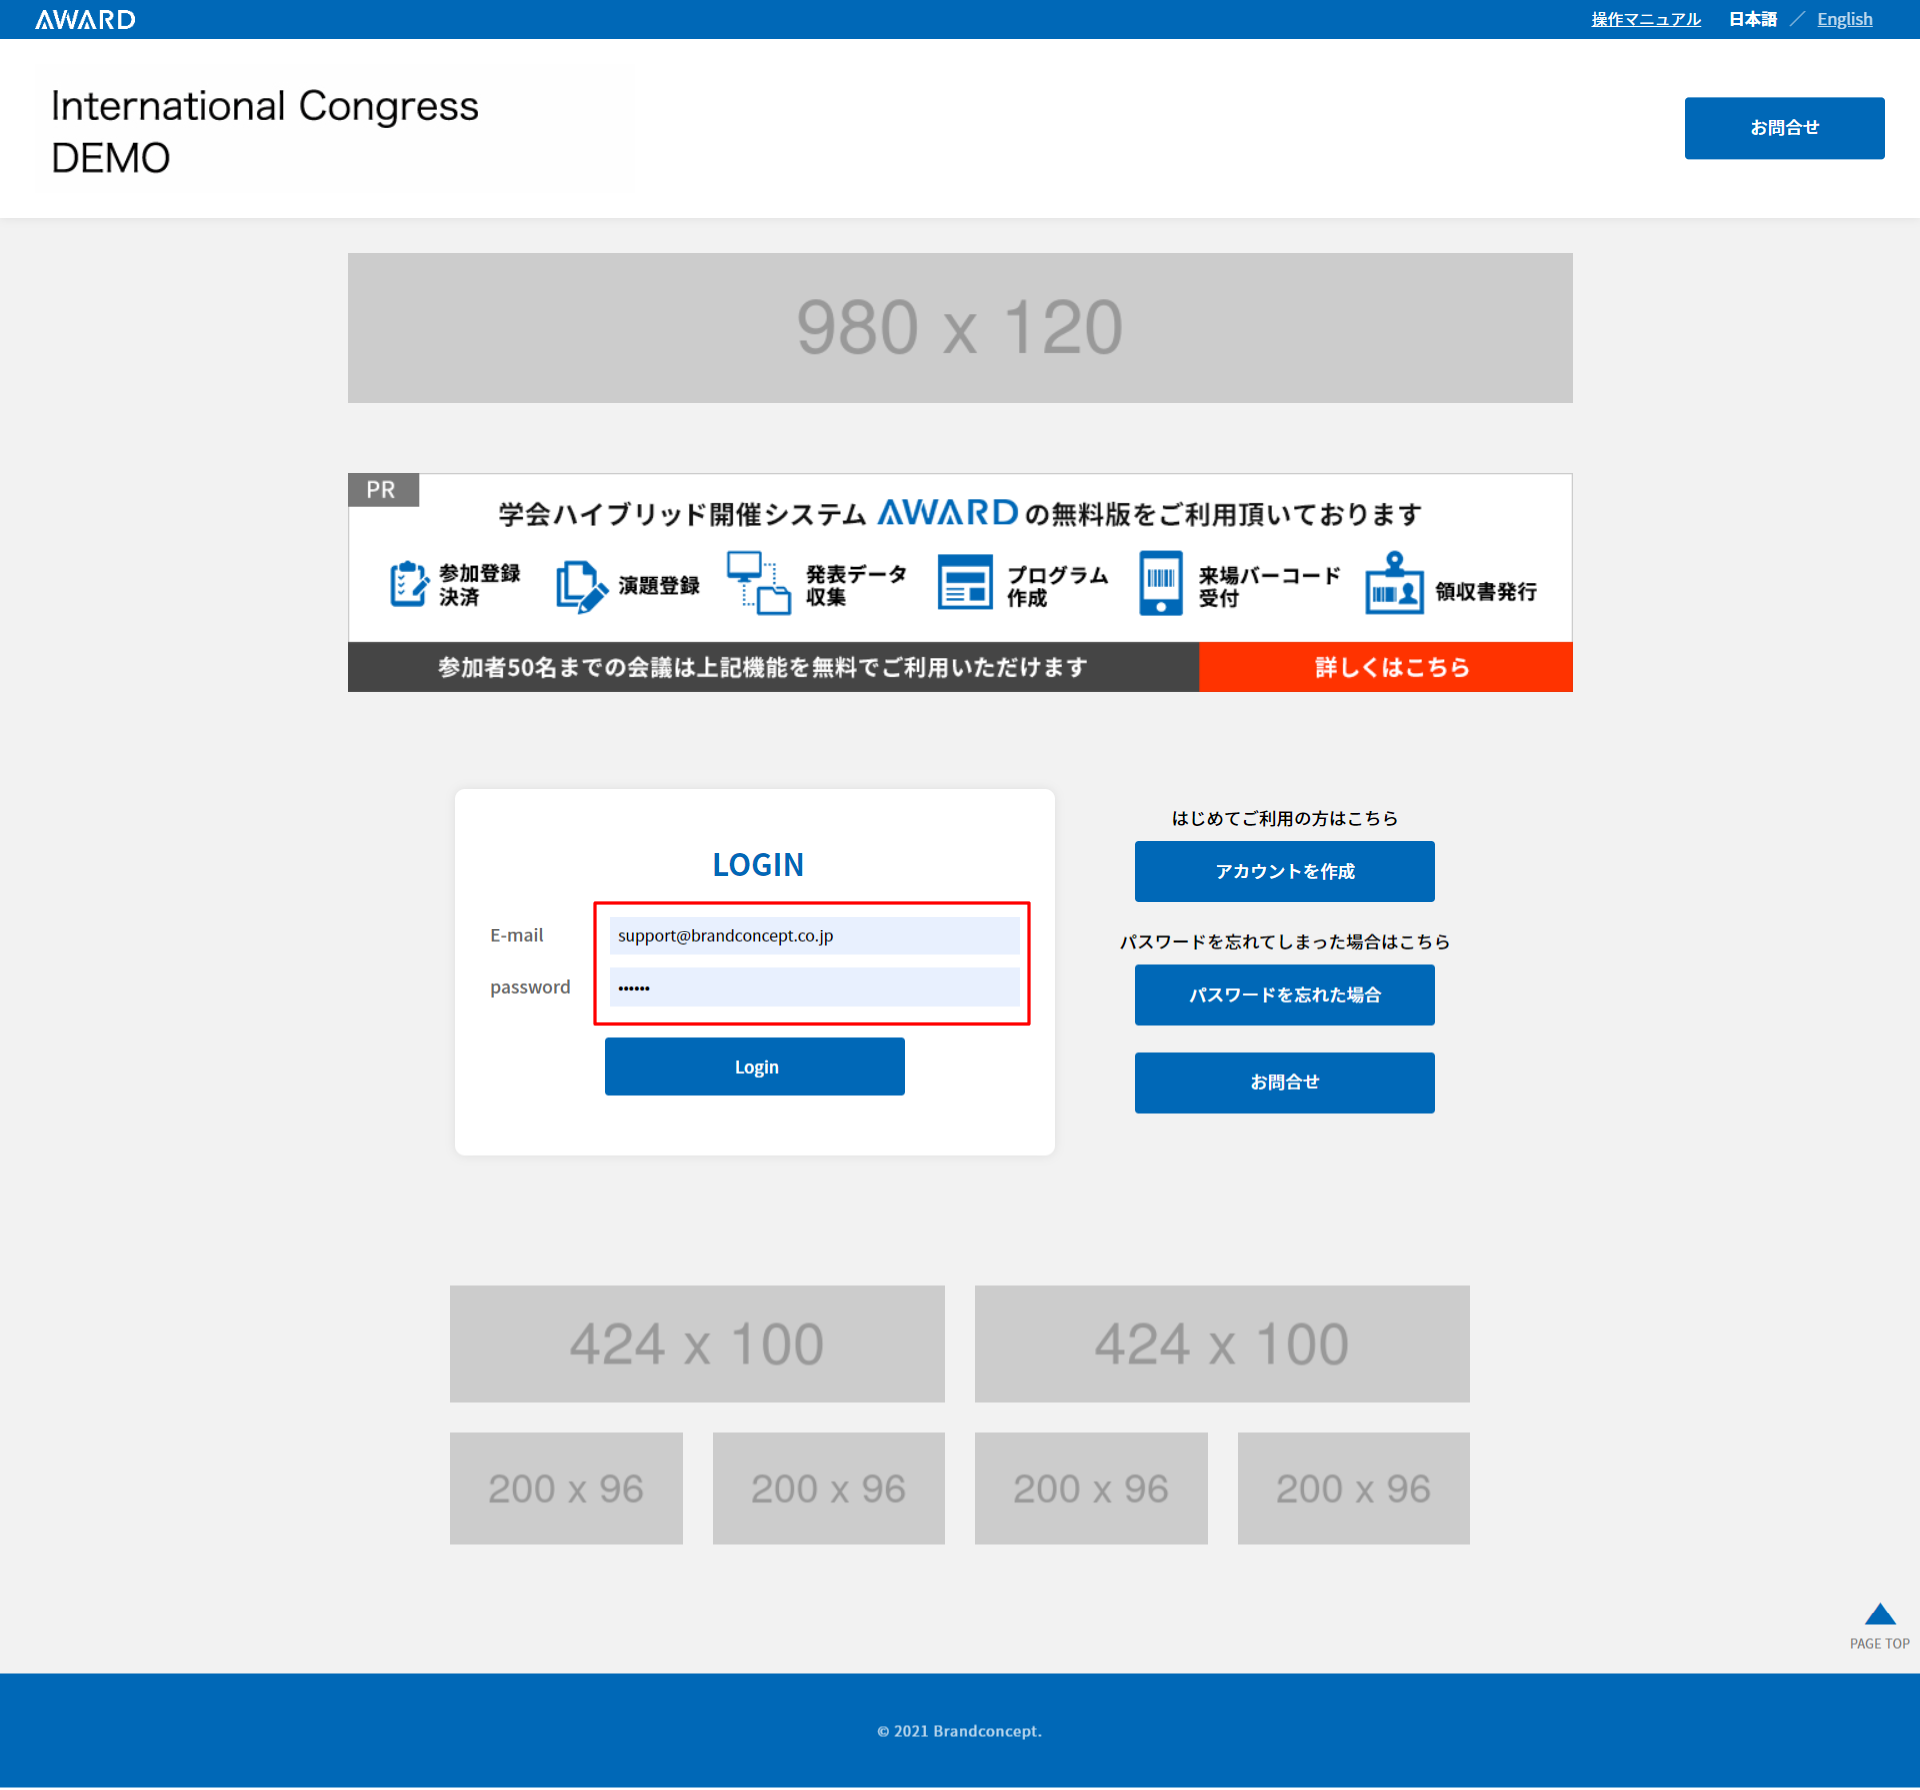Click the PAGE TOP arrow icon
1920x1790 pixels.
(x=1879, y=1615)
